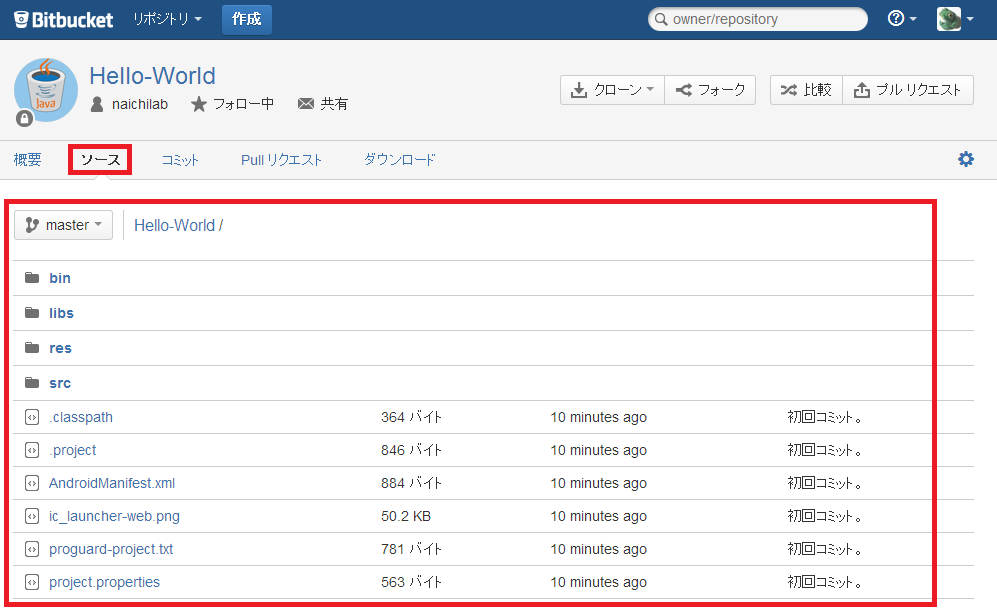Click the help question-mark icon
This screenshot has height=612, width=997.
(895, 18)
